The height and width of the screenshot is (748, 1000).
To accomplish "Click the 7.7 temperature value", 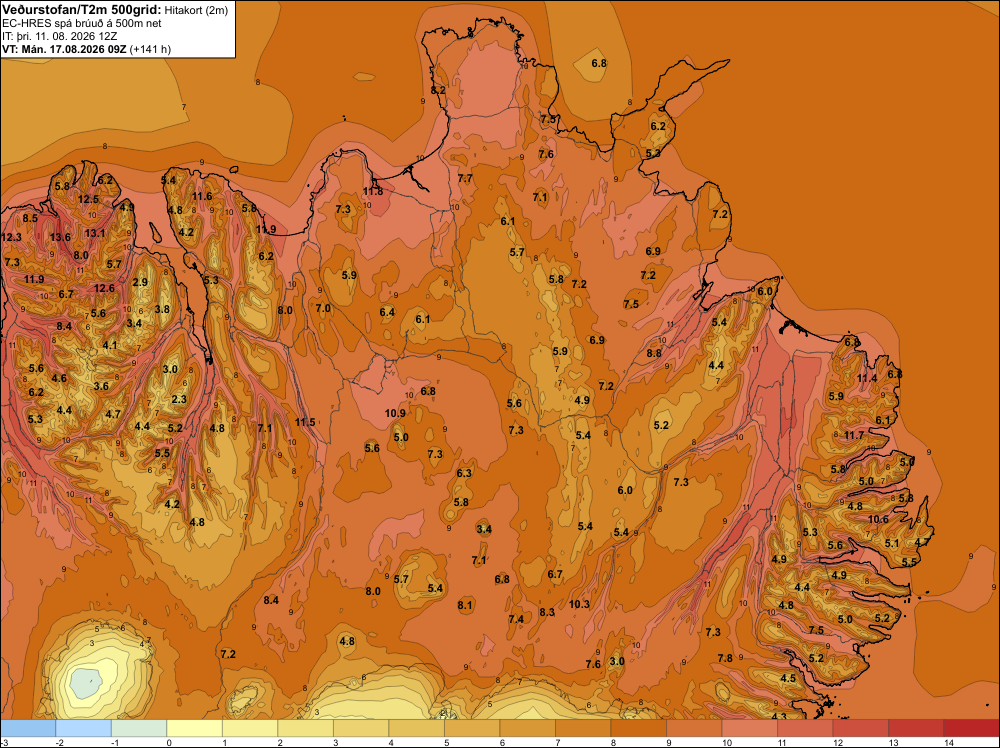I will (466, 179).
